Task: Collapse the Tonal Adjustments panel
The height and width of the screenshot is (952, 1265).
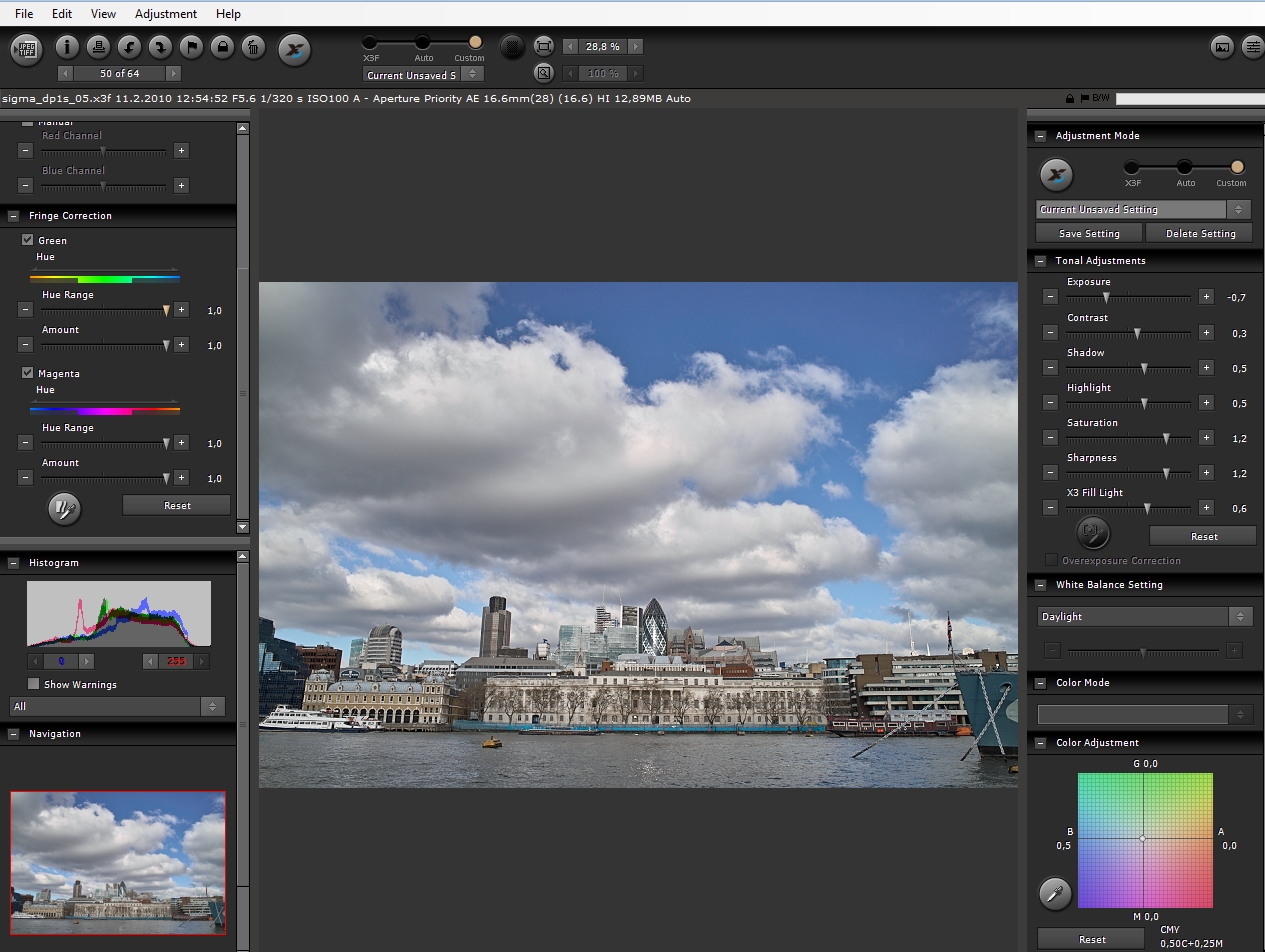Action: 1041,261
